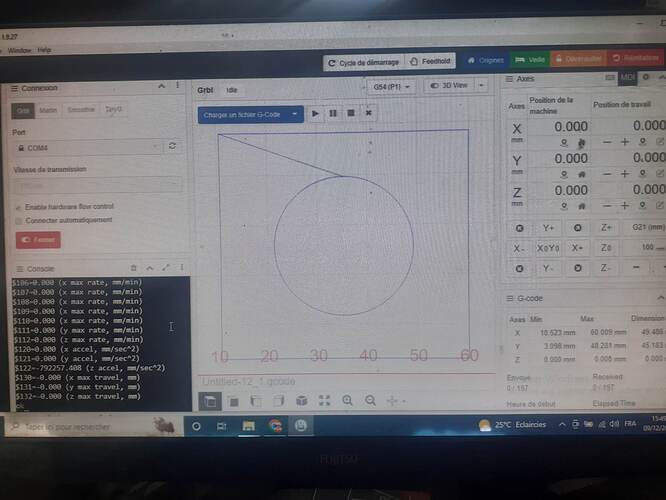Viewport: 666px width, 500px height.
Task: Click the Cycle de démarrage button
Action: pos(364,62)
